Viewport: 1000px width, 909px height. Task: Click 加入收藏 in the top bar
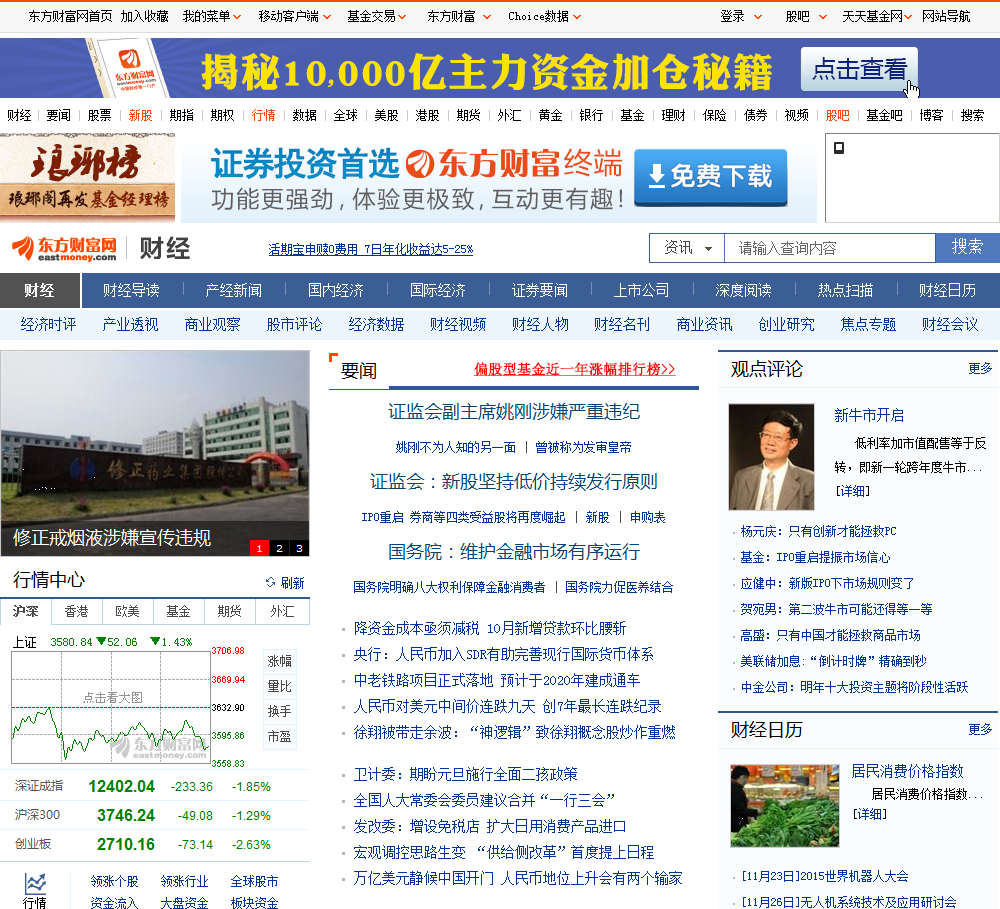tap(145, 17)
